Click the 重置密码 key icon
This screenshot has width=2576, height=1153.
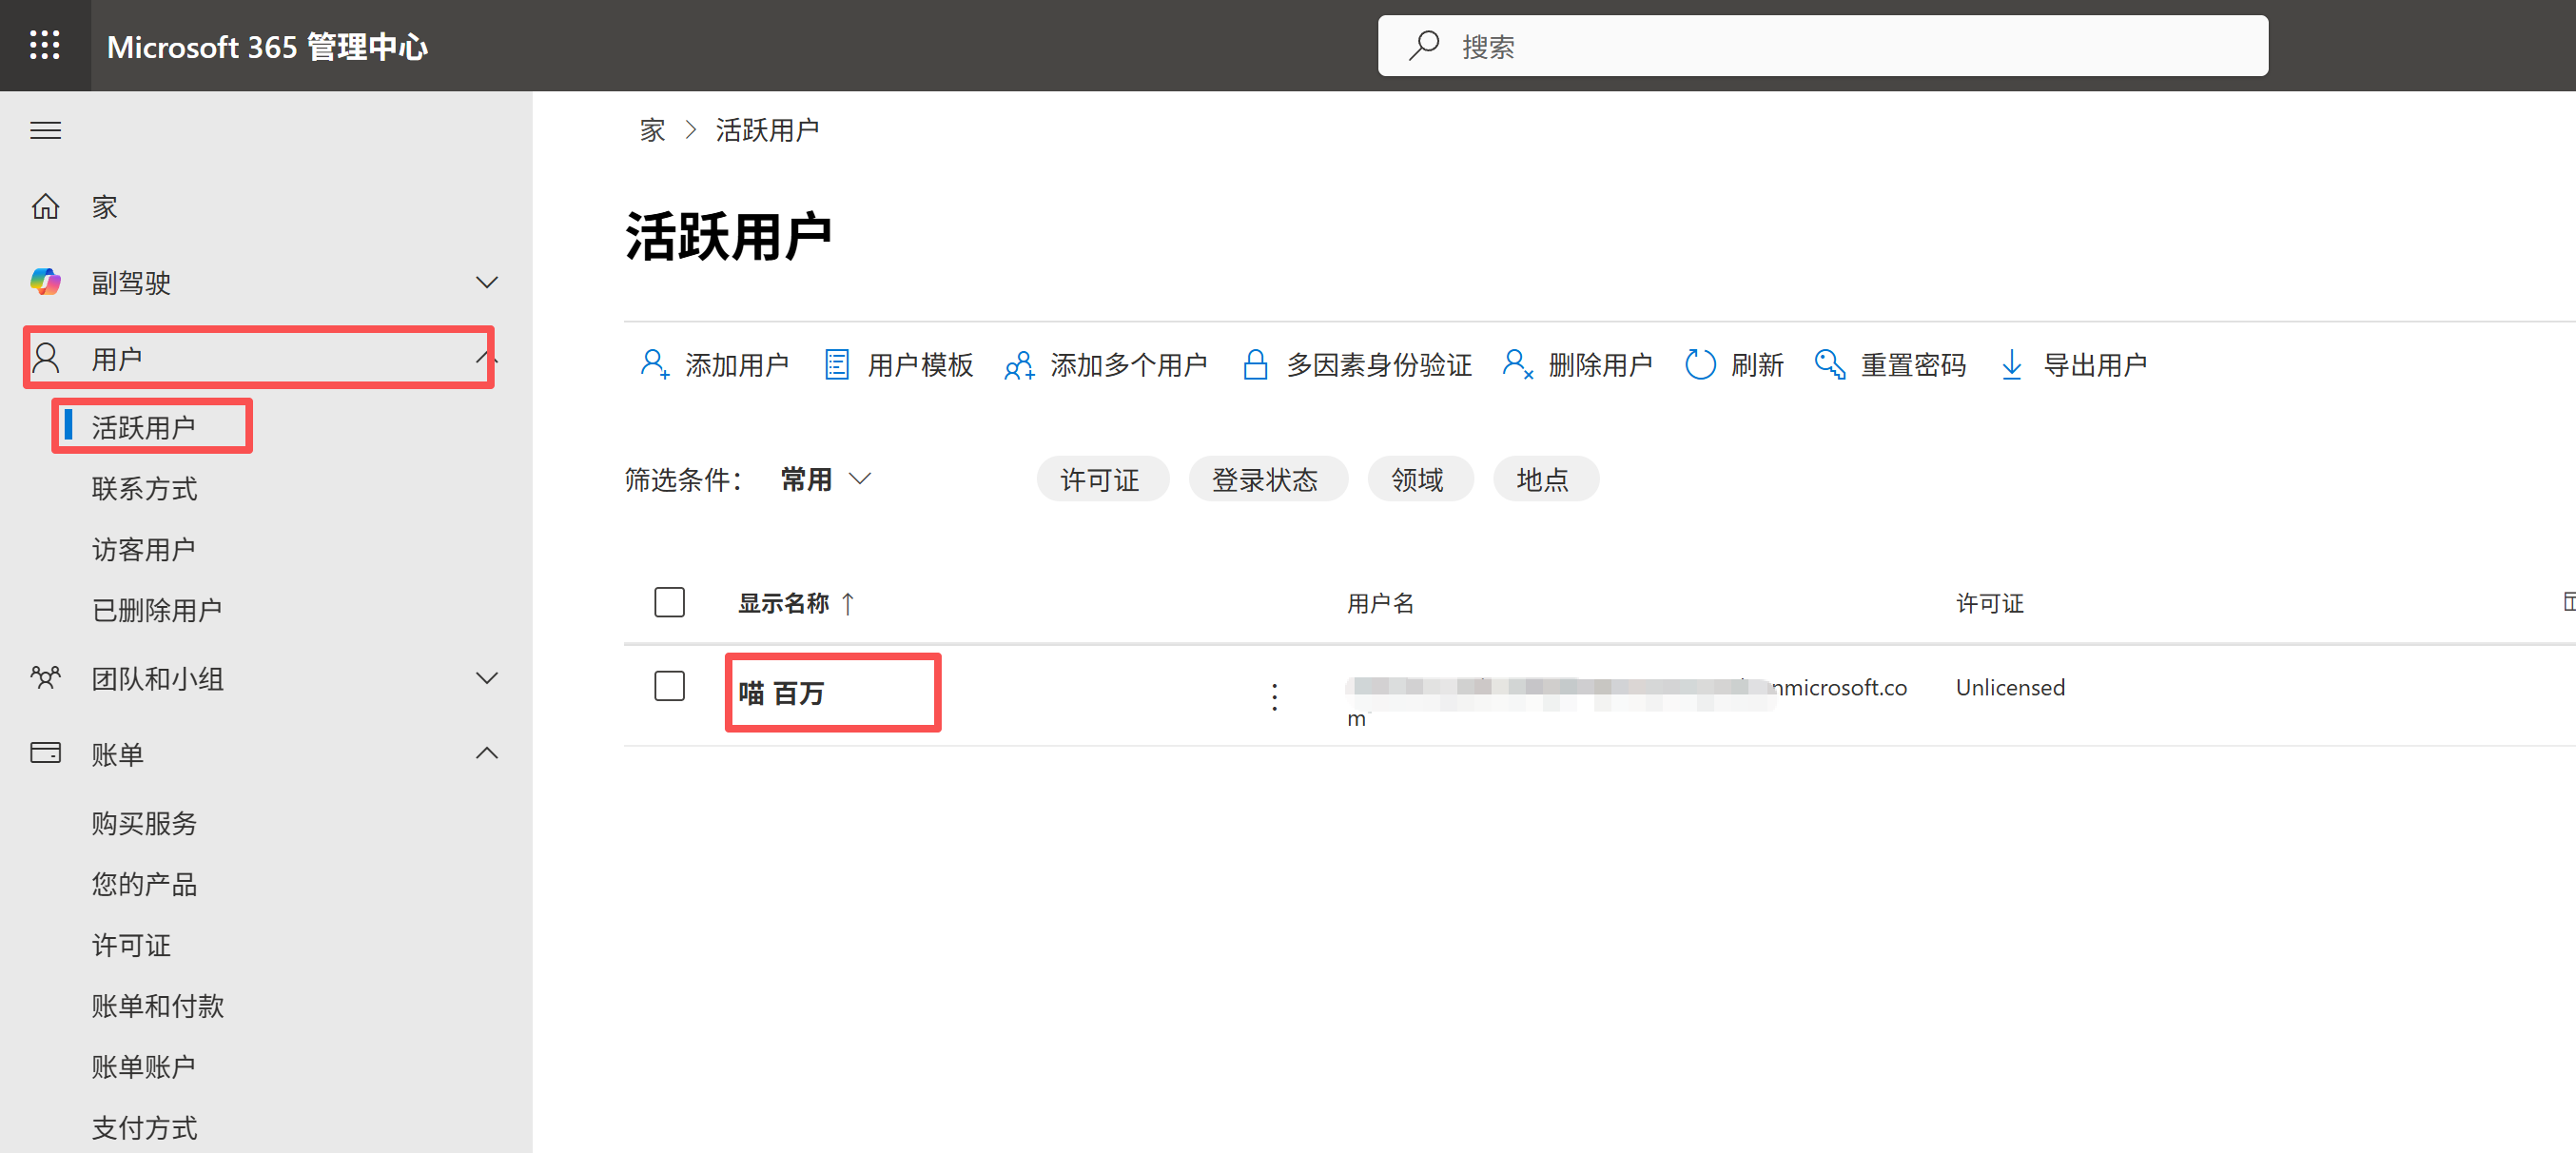pyautogui.click(x=1829, y=365)
